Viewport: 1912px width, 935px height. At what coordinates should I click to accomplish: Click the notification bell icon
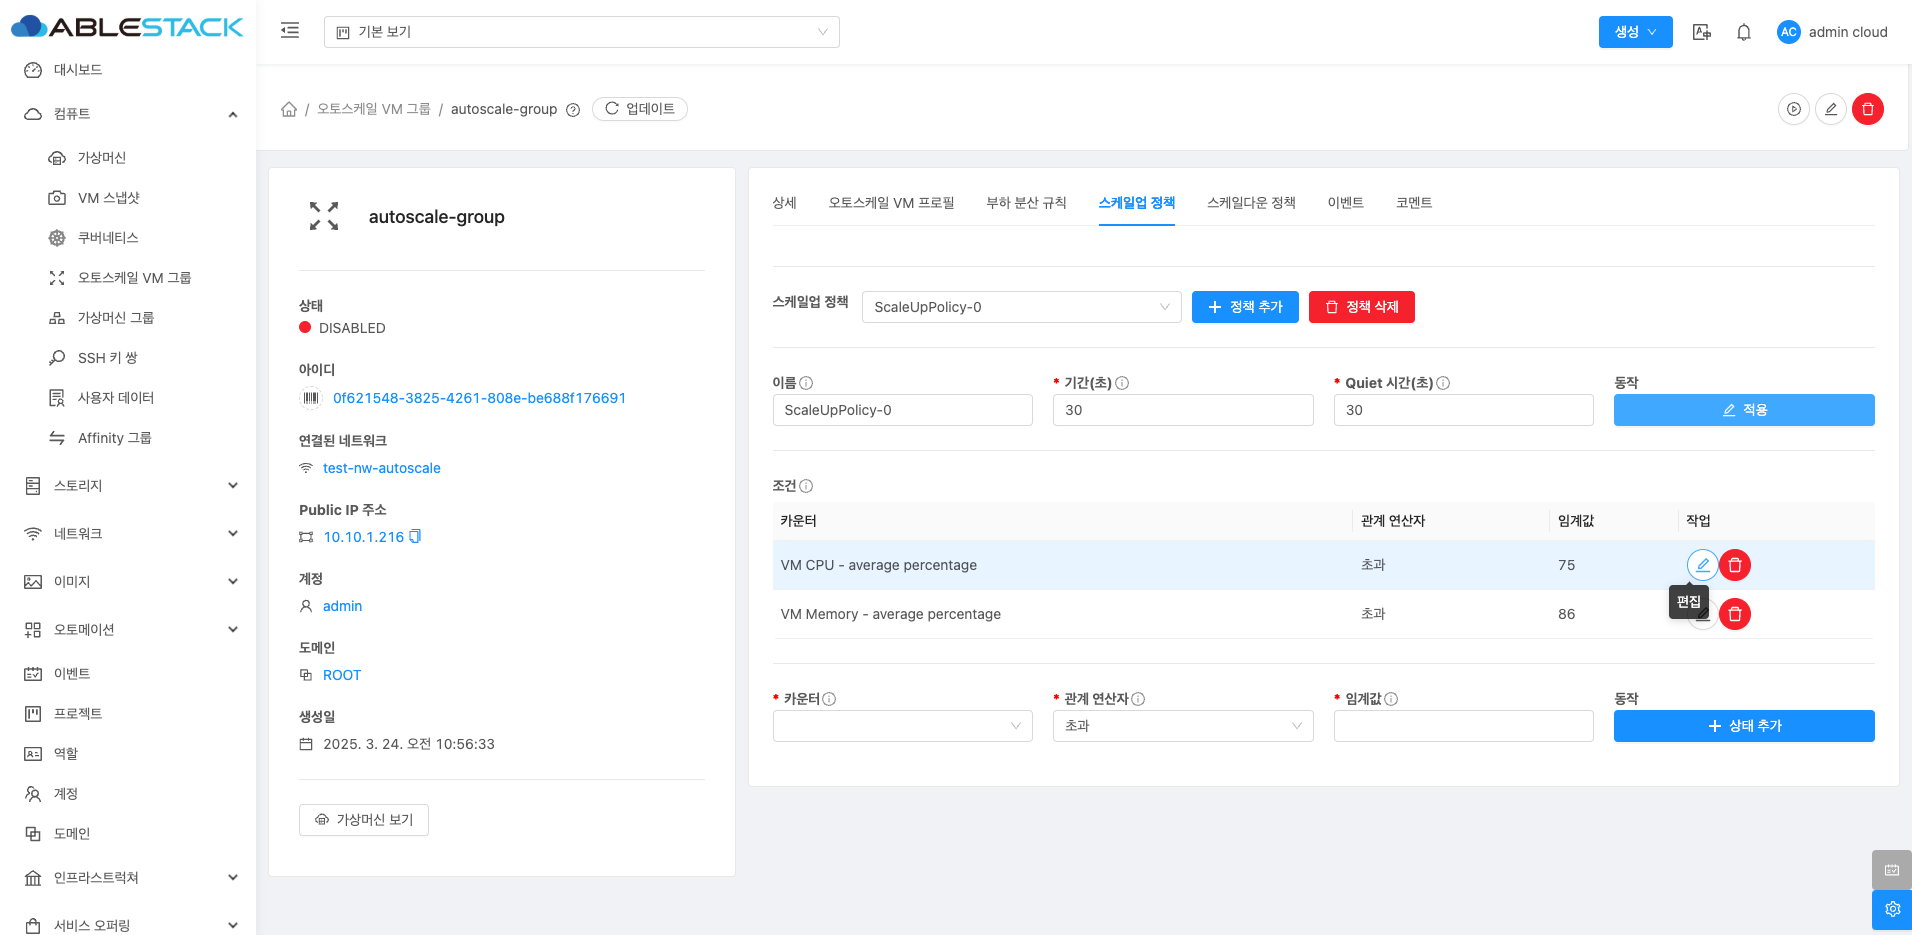pos(1743,32)
